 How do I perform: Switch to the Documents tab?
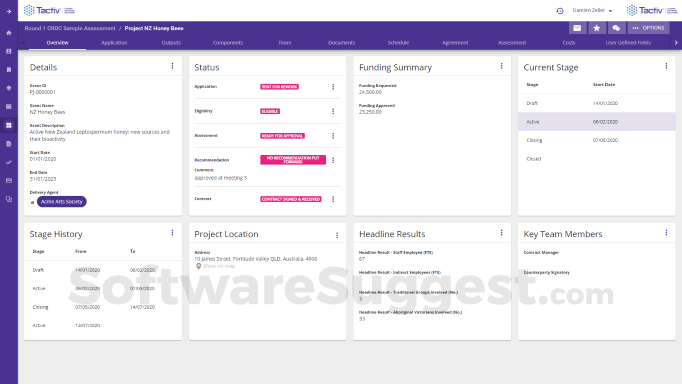point(341,43)
